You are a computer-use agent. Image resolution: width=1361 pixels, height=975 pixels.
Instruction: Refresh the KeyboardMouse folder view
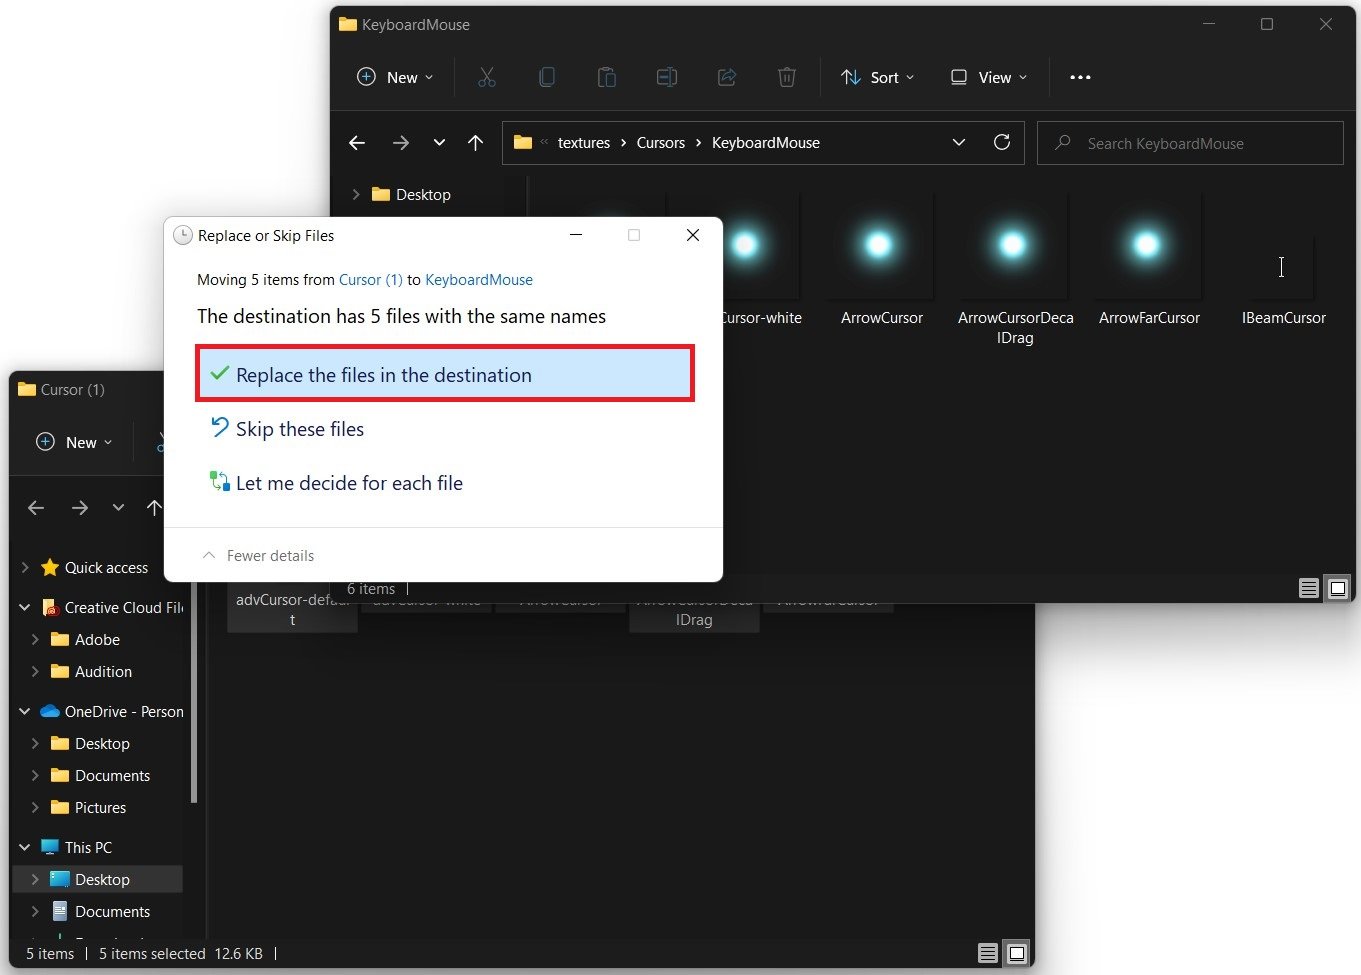click(x=1001, y=143)
